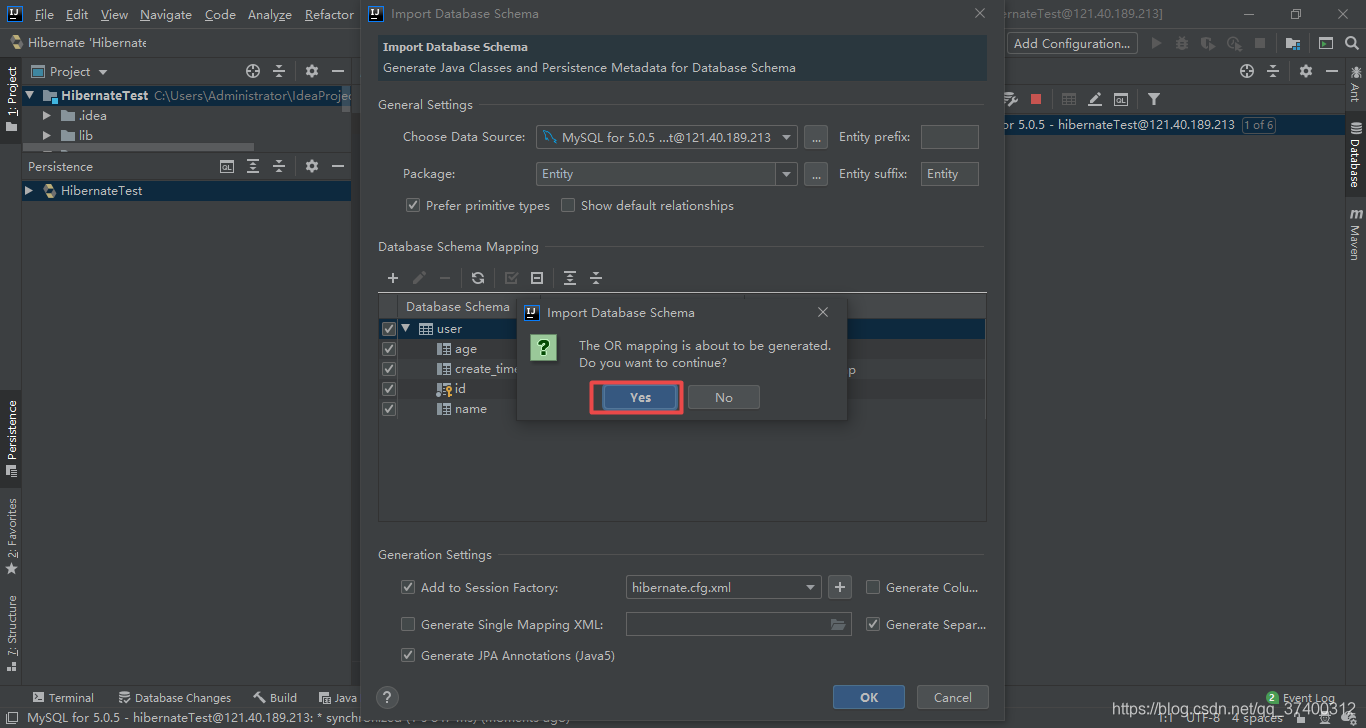Open Maven side tool window tab
The width and height of the screenshot is (1366, 728).
(x=1355, y=234)
